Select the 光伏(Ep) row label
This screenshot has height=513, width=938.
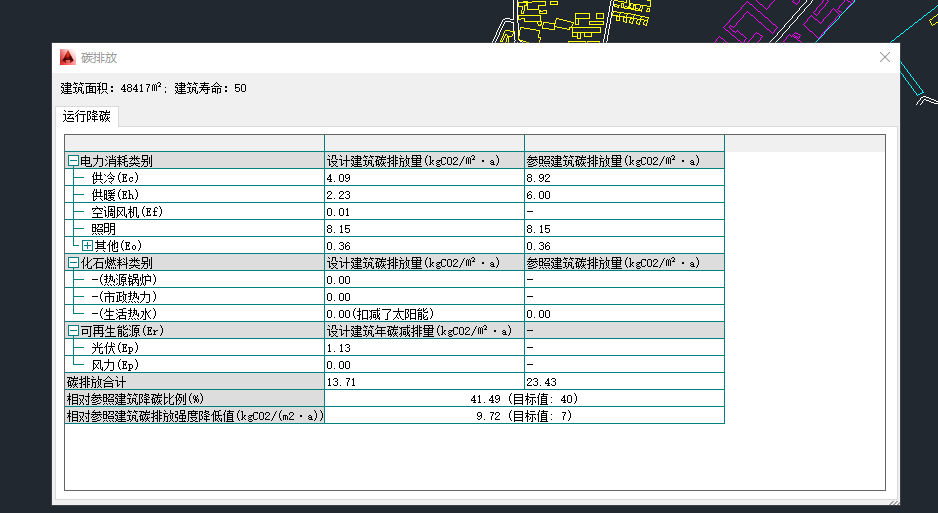tap(114, 348)
